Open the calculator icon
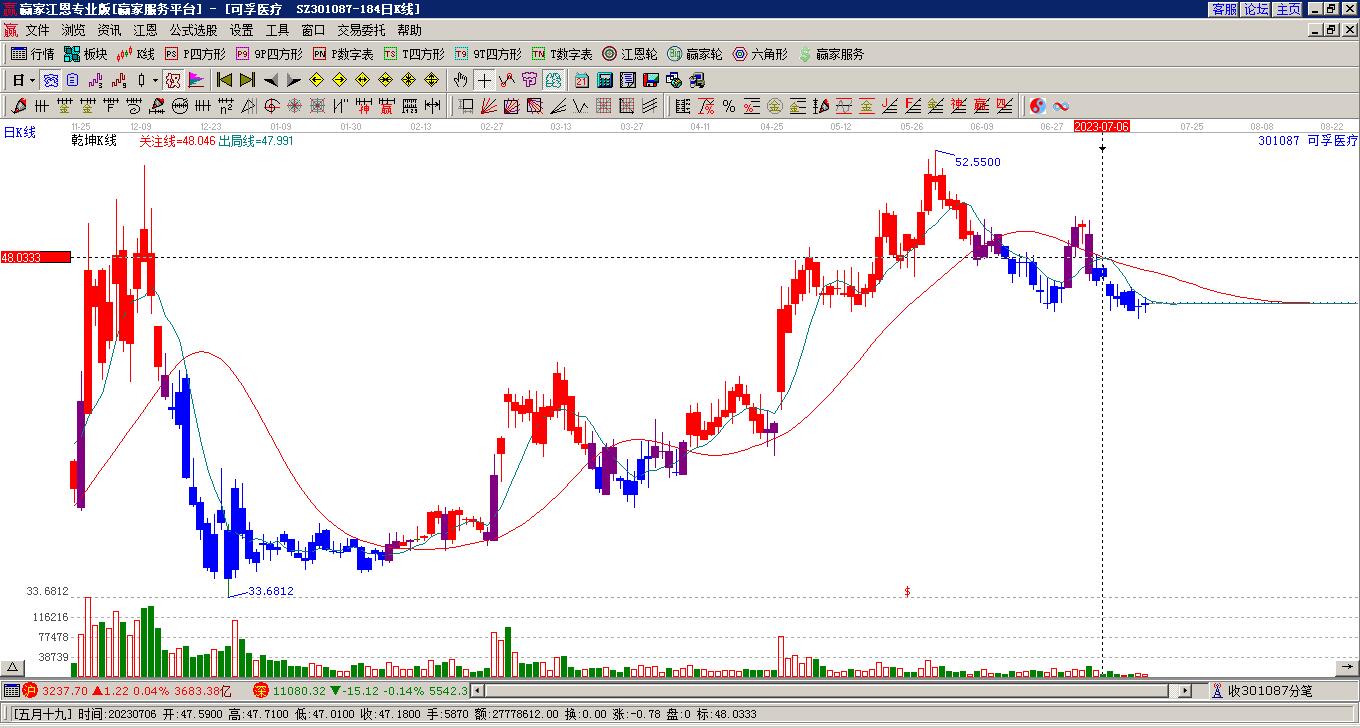The width and height of the screenshot is (1360, 728). point(605,80)
